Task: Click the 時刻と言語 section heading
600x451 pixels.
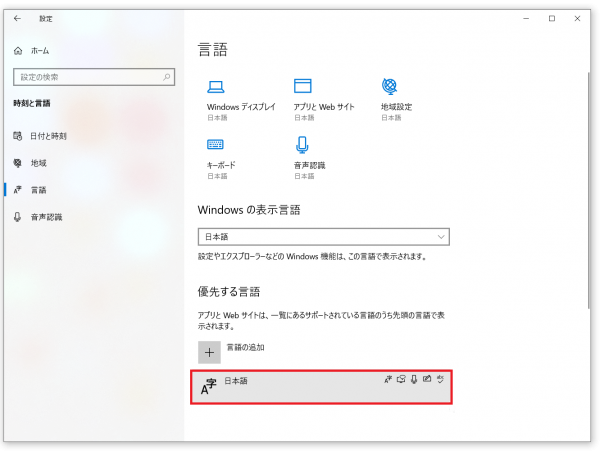Action: [x=32, y=103]
